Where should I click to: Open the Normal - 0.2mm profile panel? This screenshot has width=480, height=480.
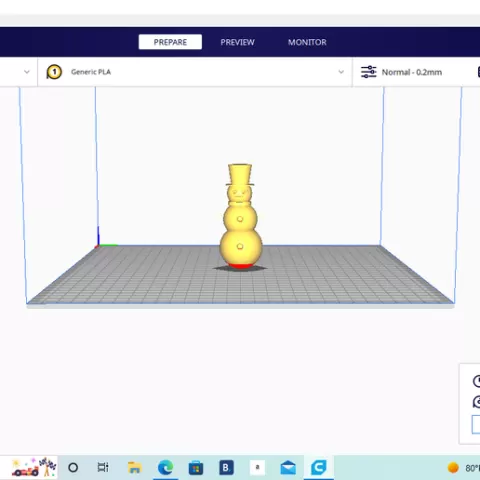[412, 72]
